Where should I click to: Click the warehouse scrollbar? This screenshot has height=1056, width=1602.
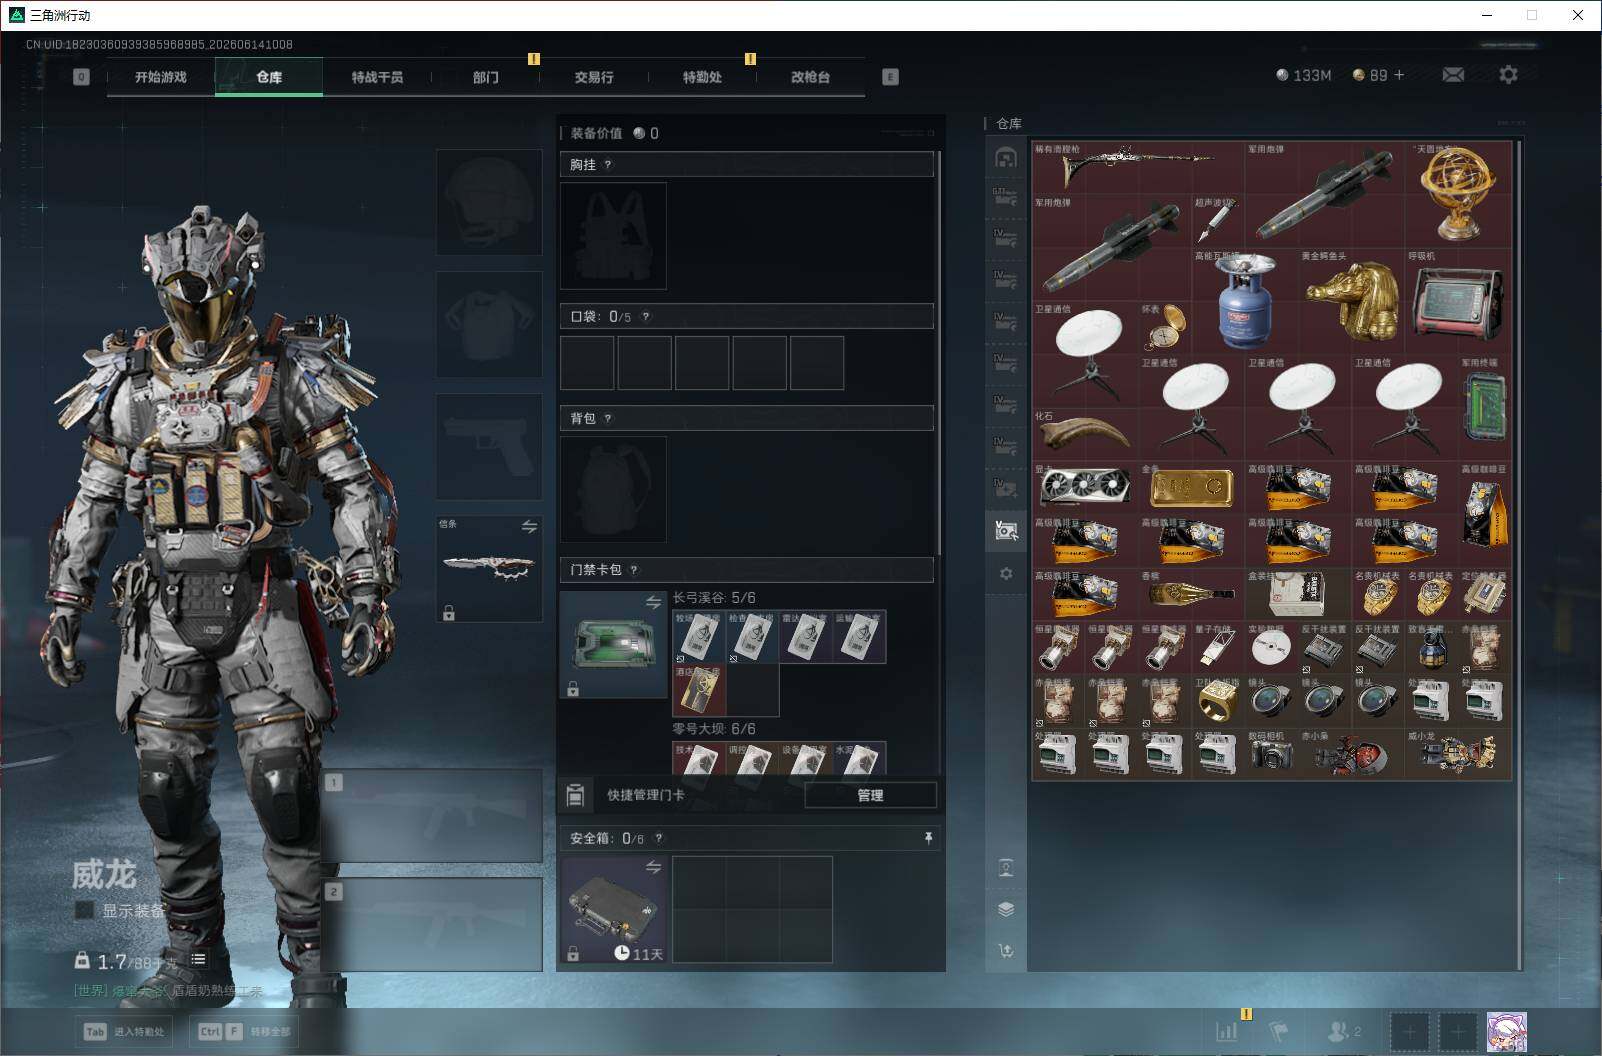(1519, 555)
